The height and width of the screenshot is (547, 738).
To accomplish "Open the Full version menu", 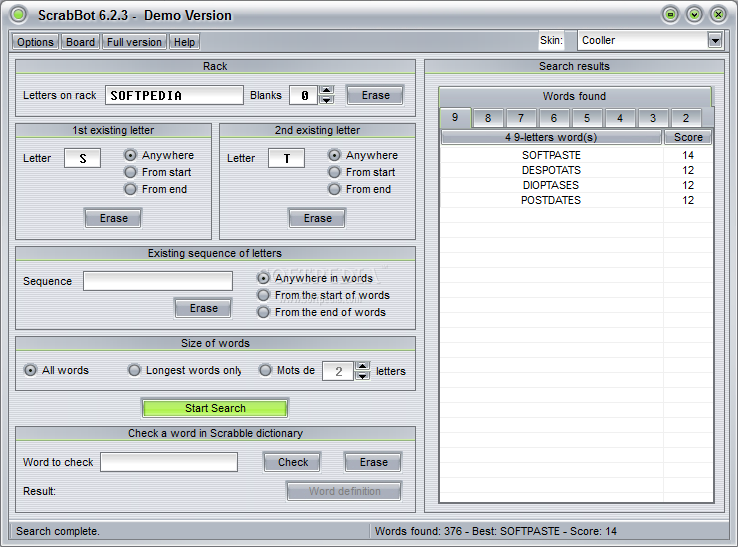I will coord(134,42).
